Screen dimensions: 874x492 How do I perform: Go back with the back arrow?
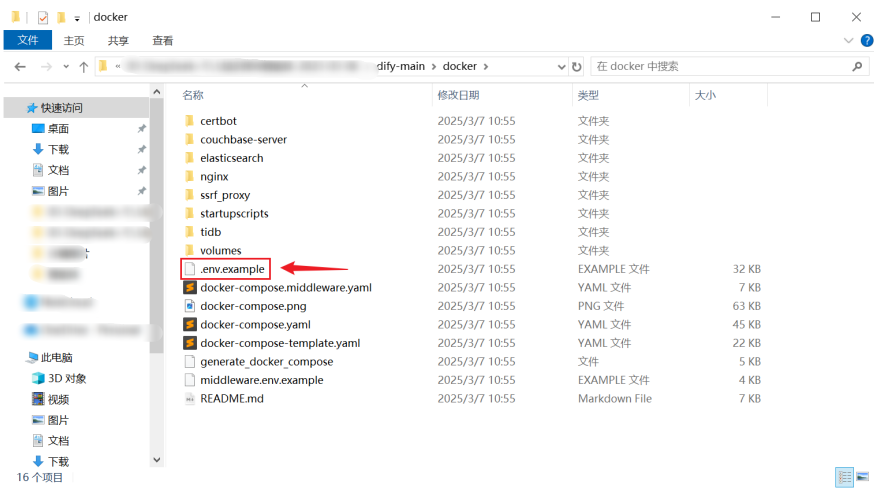point(20,66)
